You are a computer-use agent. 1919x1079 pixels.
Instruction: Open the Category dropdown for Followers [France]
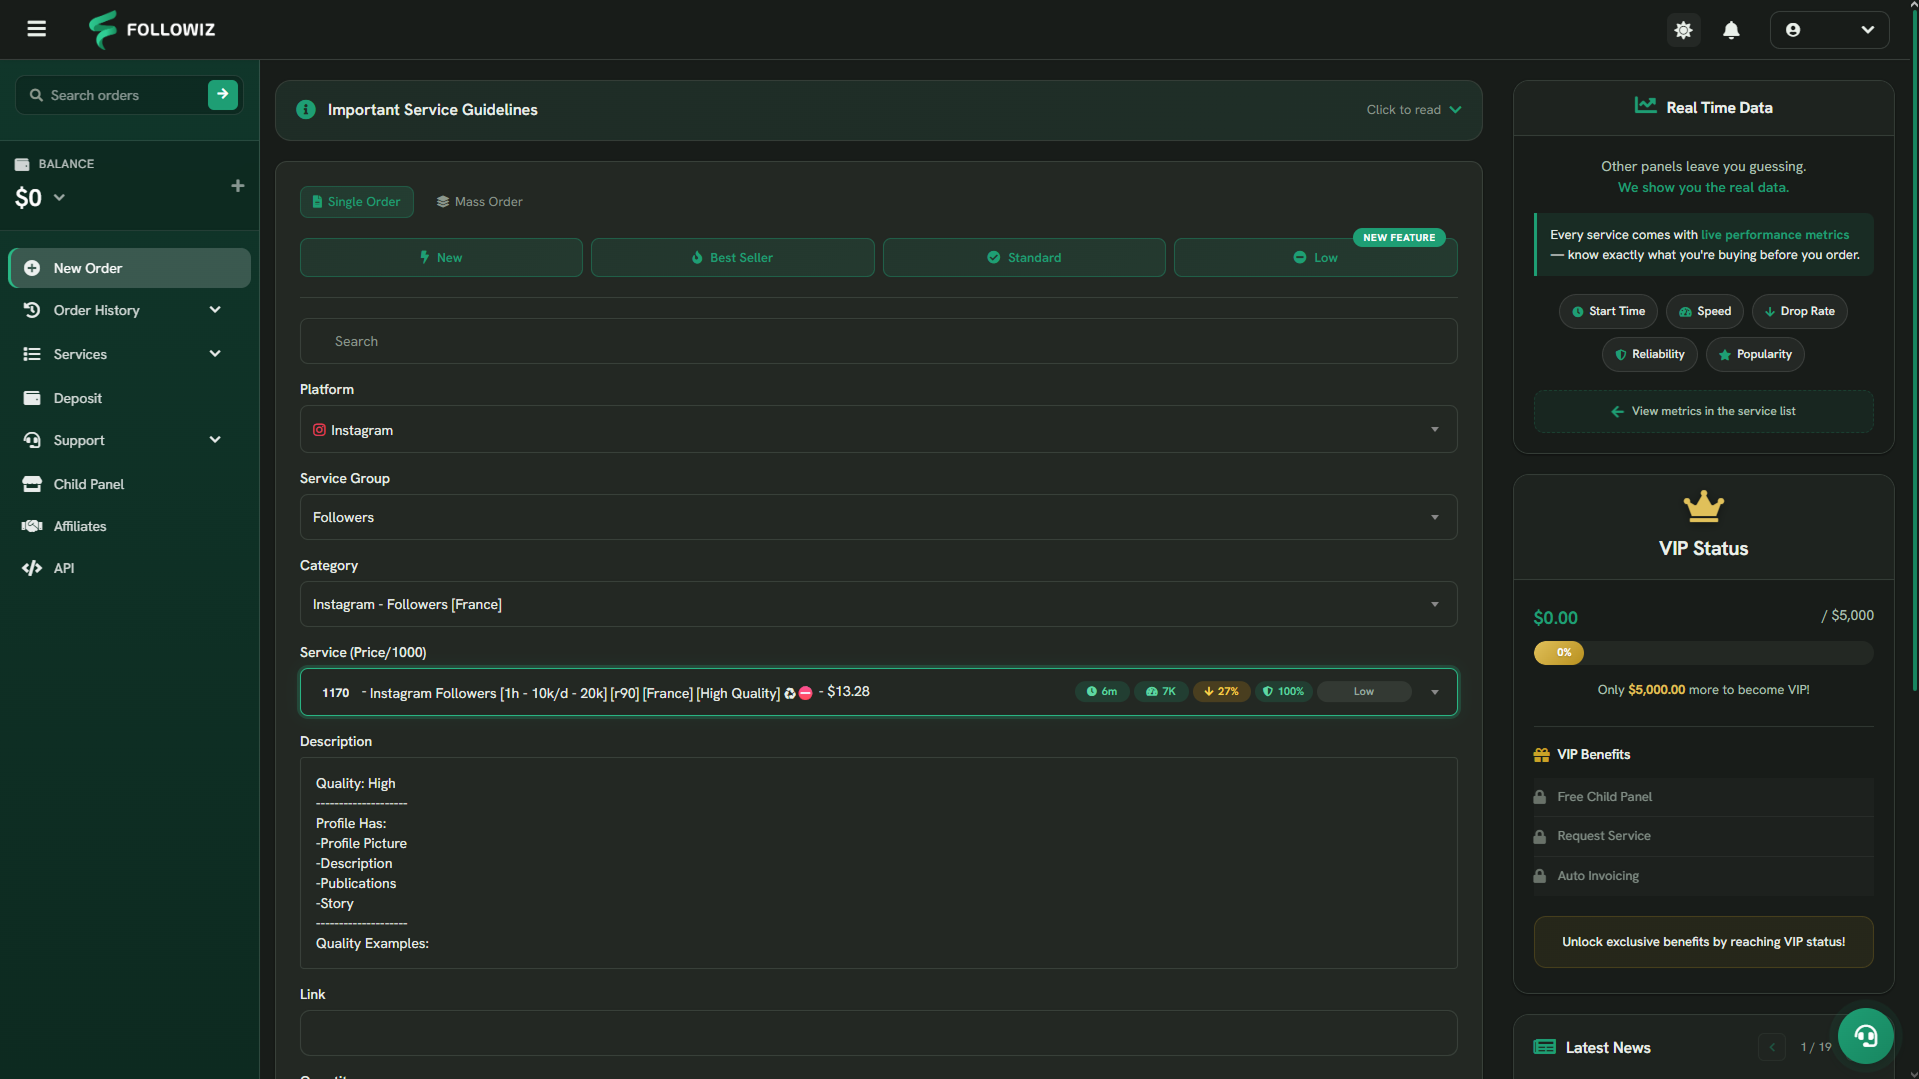pos(878,604)
